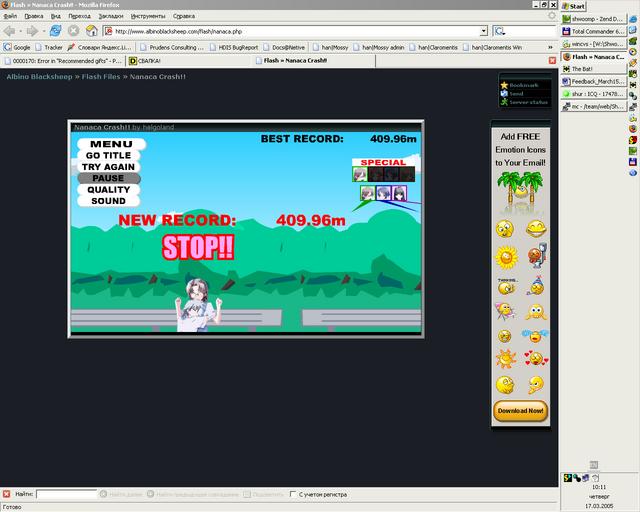This screenshot has height=512, width=640.
Task: Click the Send envelope icon
Action: 504,93
